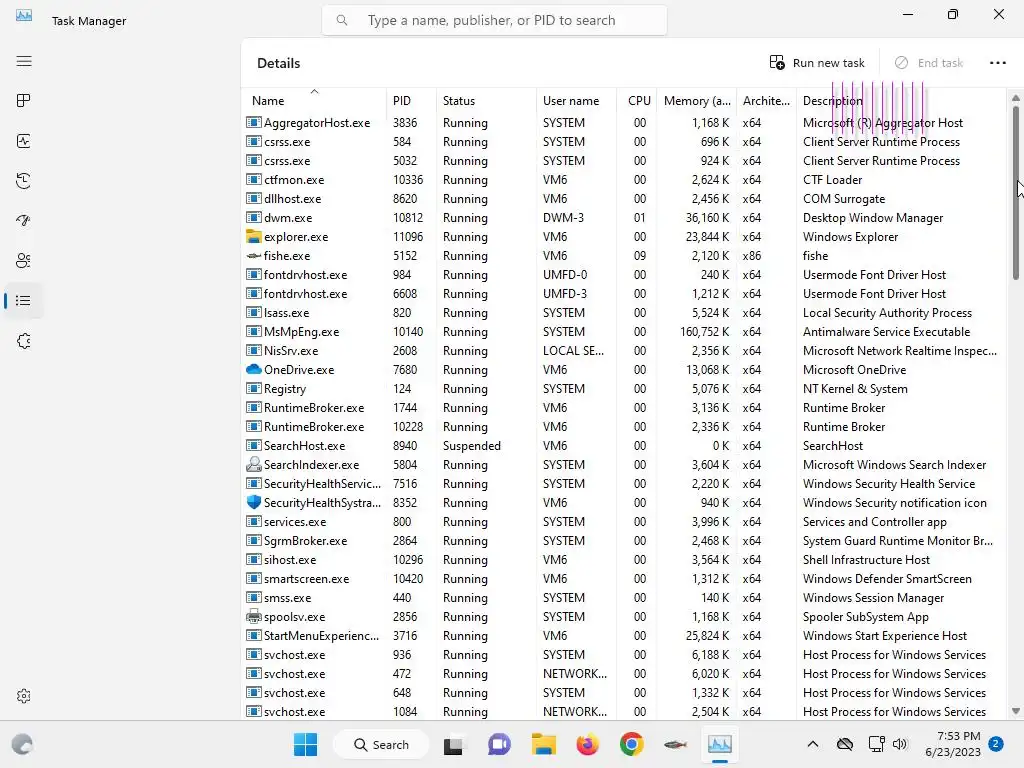Launch Firefox from taskbar
This screenshot has height=768, width=1024.
click(x=588, y=744)
